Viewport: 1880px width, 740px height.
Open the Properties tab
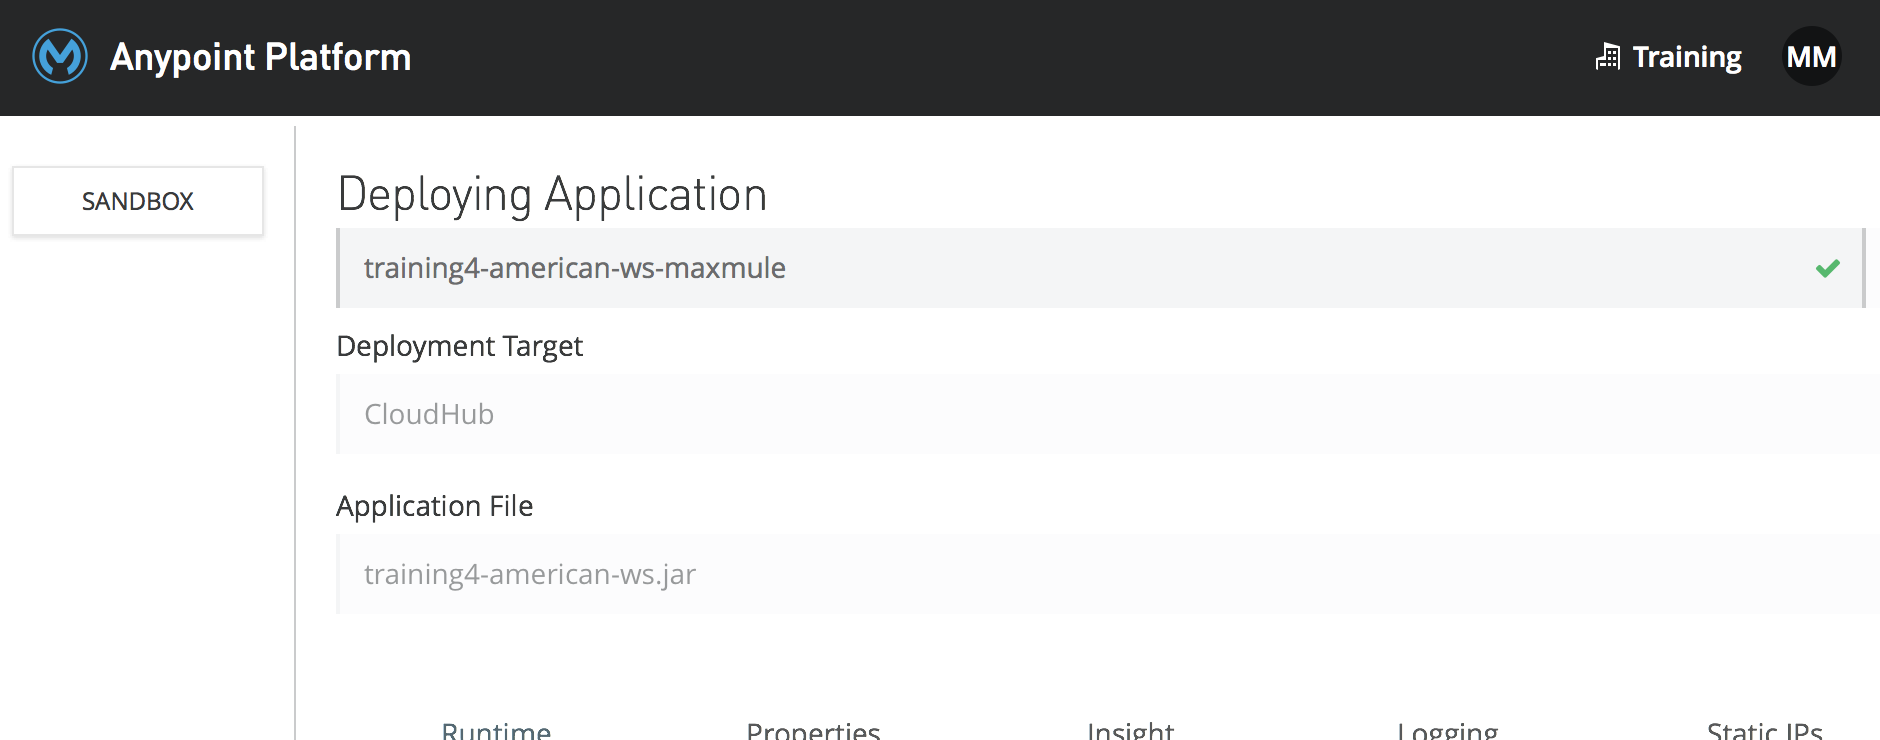pyautogui.click(x=813, y=731)
